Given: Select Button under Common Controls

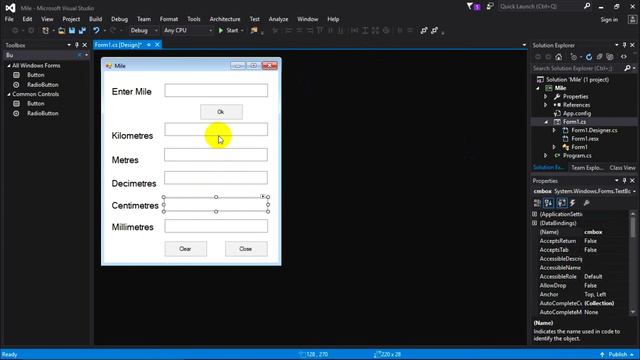Looking at the screenshot, I should pos(36,103).
